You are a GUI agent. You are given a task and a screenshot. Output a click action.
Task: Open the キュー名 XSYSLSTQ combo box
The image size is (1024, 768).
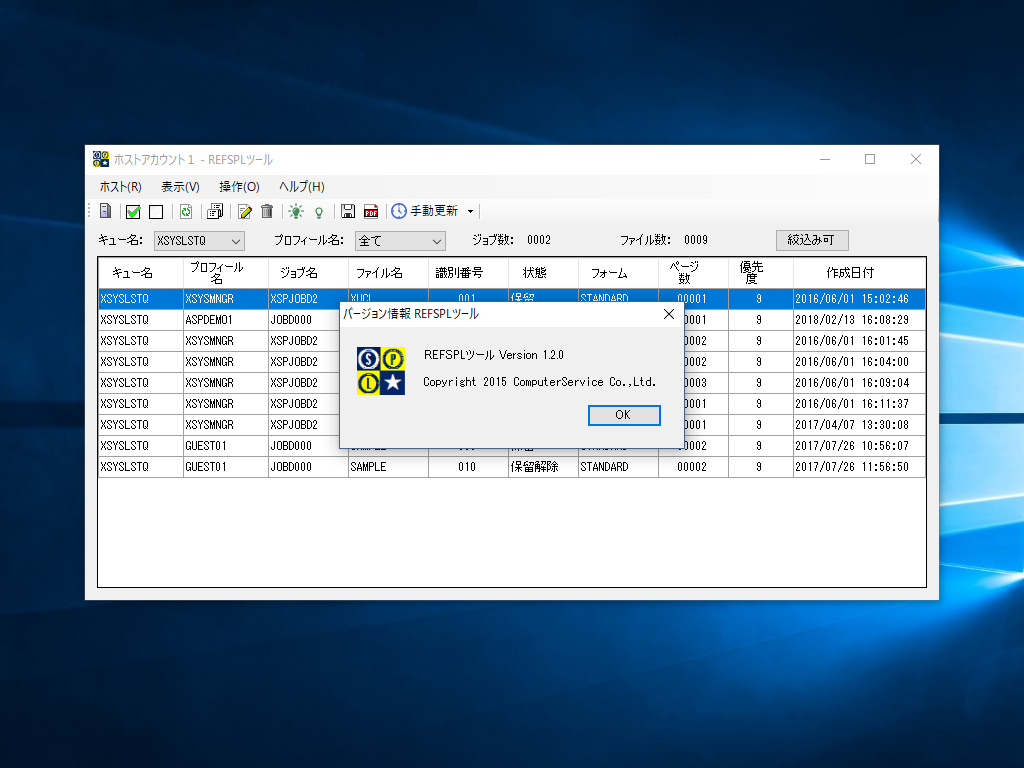(199, 241)
